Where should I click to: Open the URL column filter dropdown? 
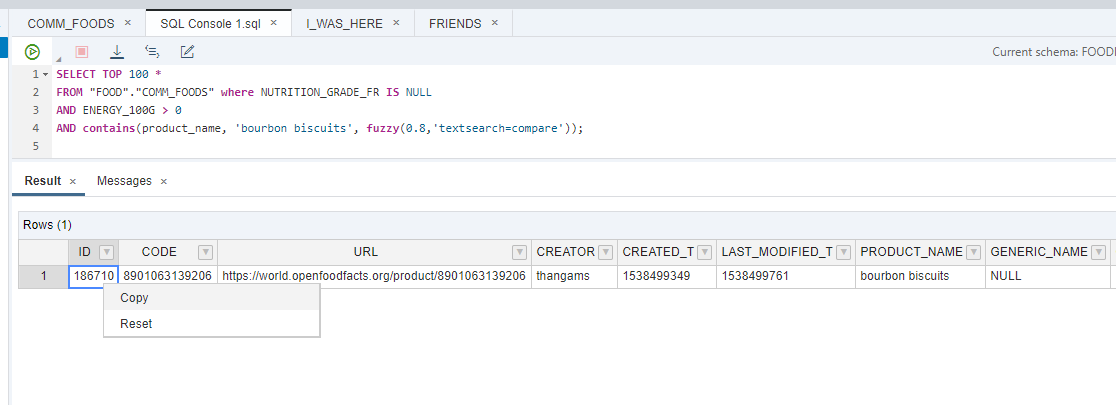(520, 252)
